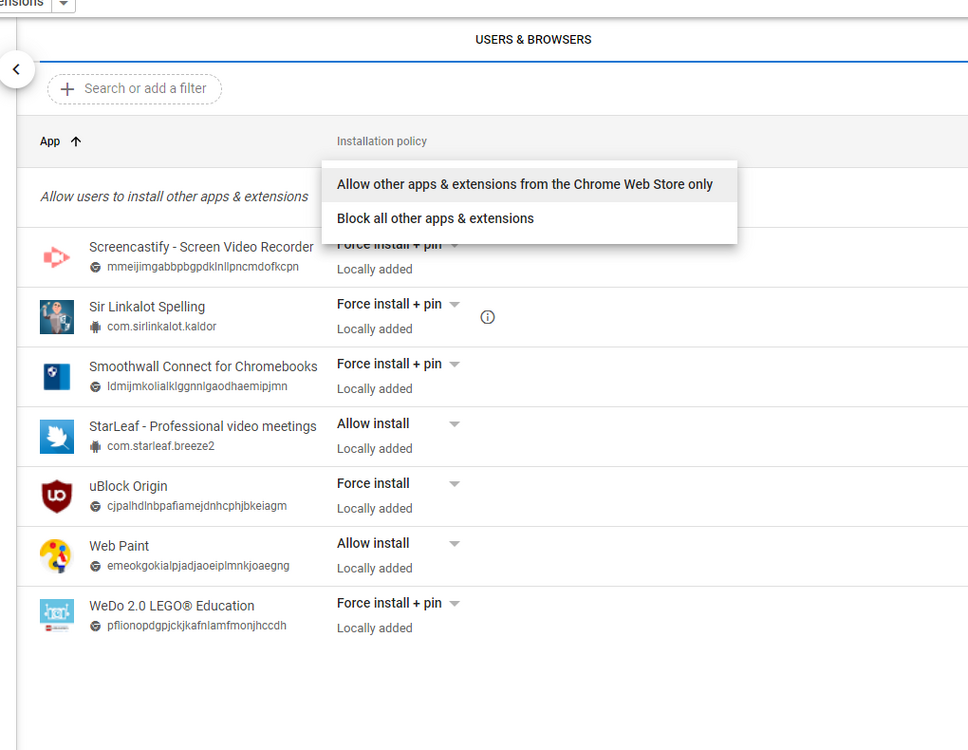968x750 pixels.
Task: Expand WeDo 2.0 installation policy dropdown
Action: (x=454, y=604)
